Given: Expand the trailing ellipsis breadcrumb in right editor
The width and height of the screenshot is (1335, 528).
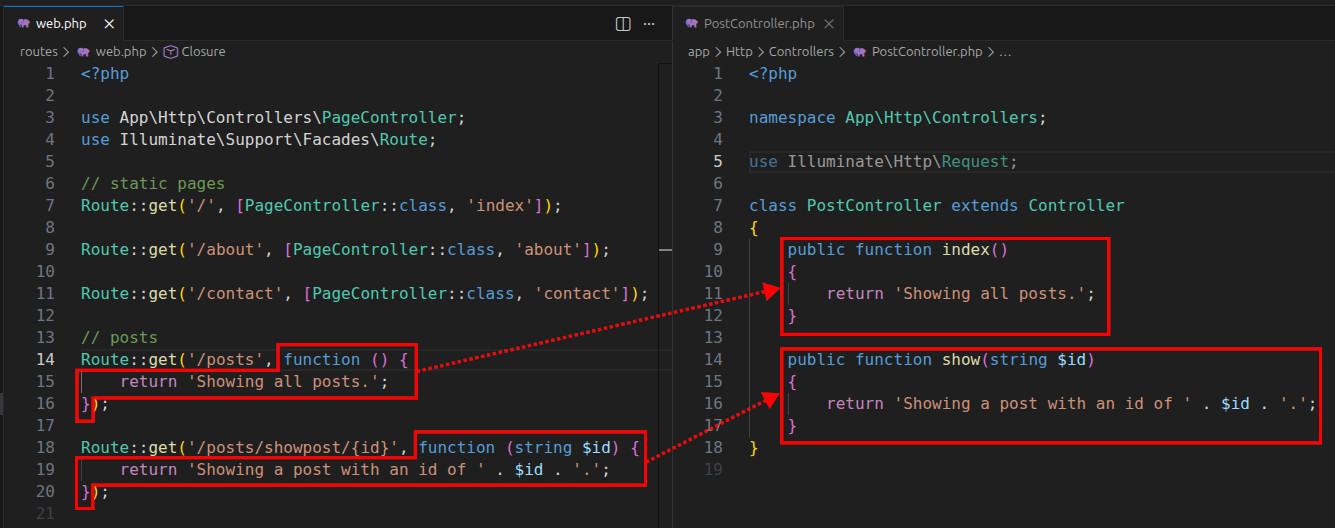Looking at the screenshot, I should tap(1005, 51).
